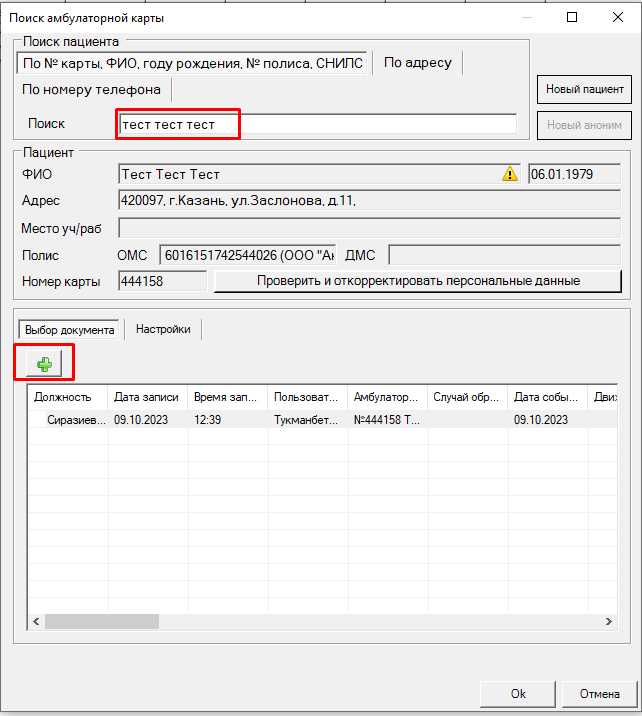Click the horizontal scrollbar right arrow
The width and height of the screenshot is (642, 716).
(x=609, y=621)
